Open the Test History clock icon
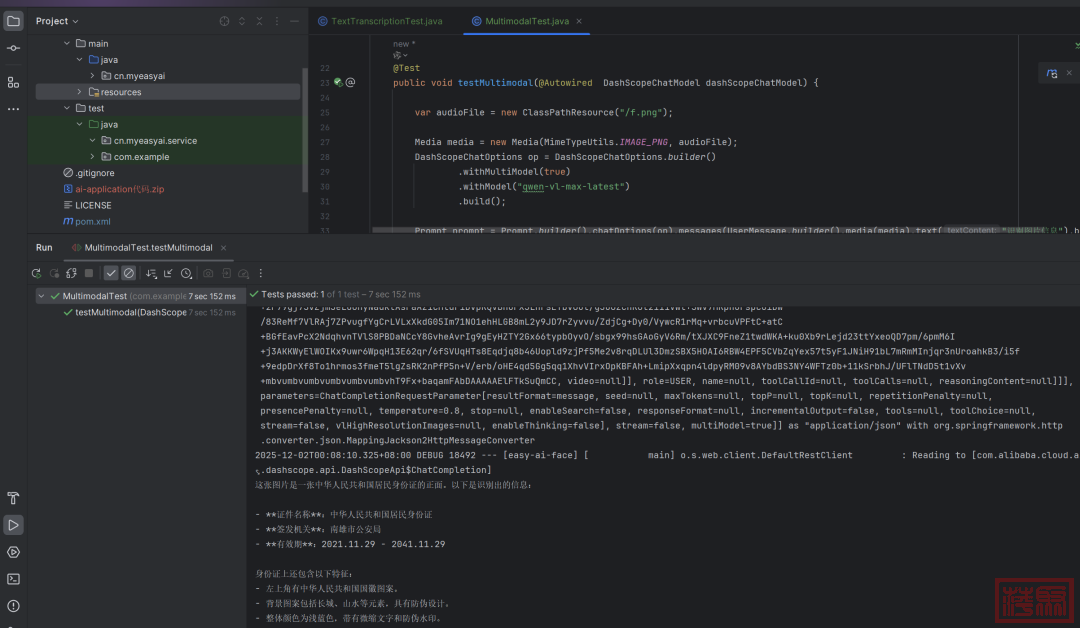The height and width of the screenshot is (628, 1080). coord(187,273)
